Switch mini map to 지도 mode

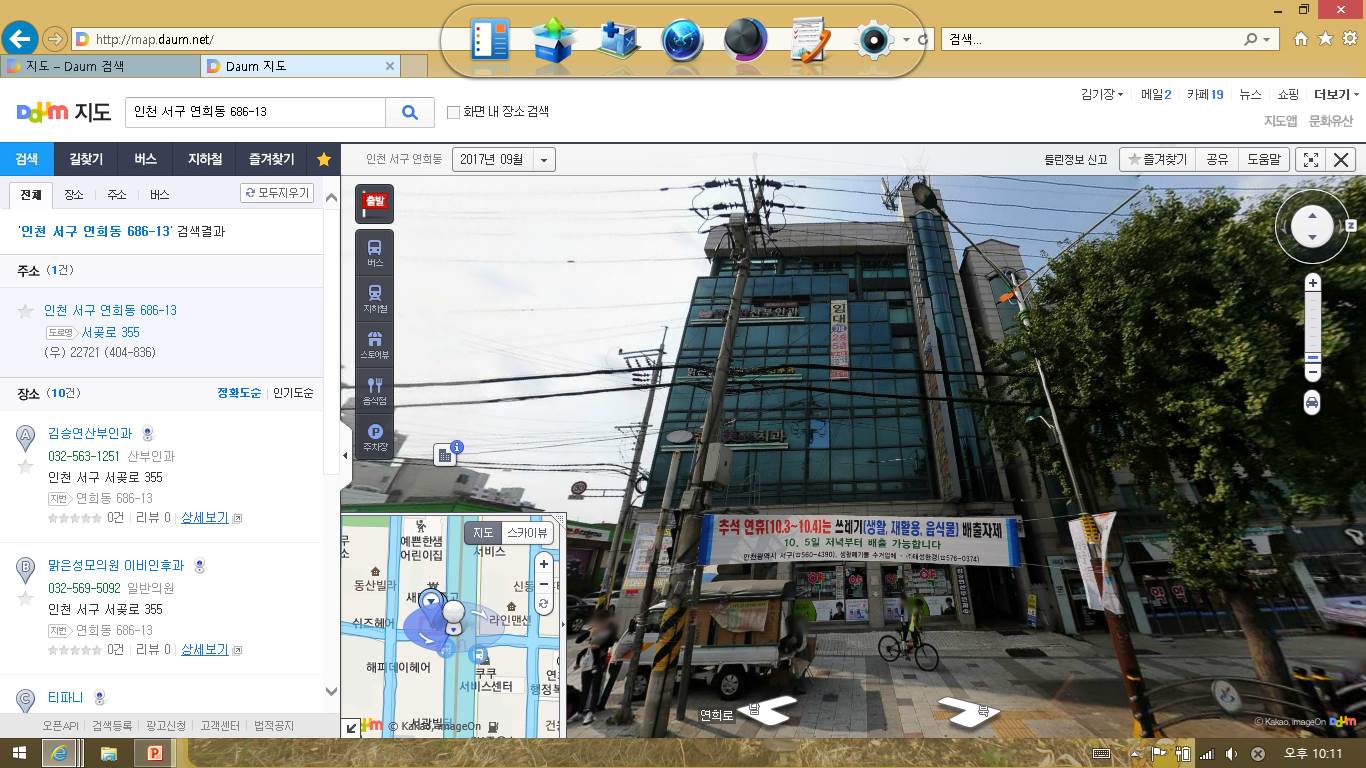[483, 533]
